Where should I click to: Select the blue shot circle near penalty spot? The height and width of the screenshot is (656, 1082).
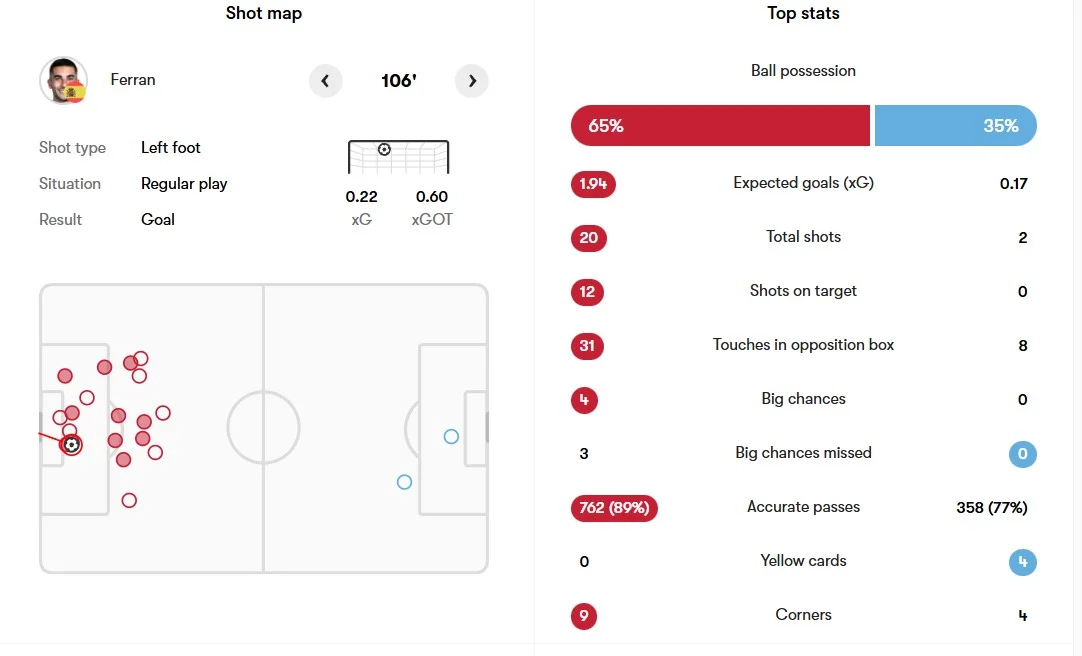tap(451, 437)
